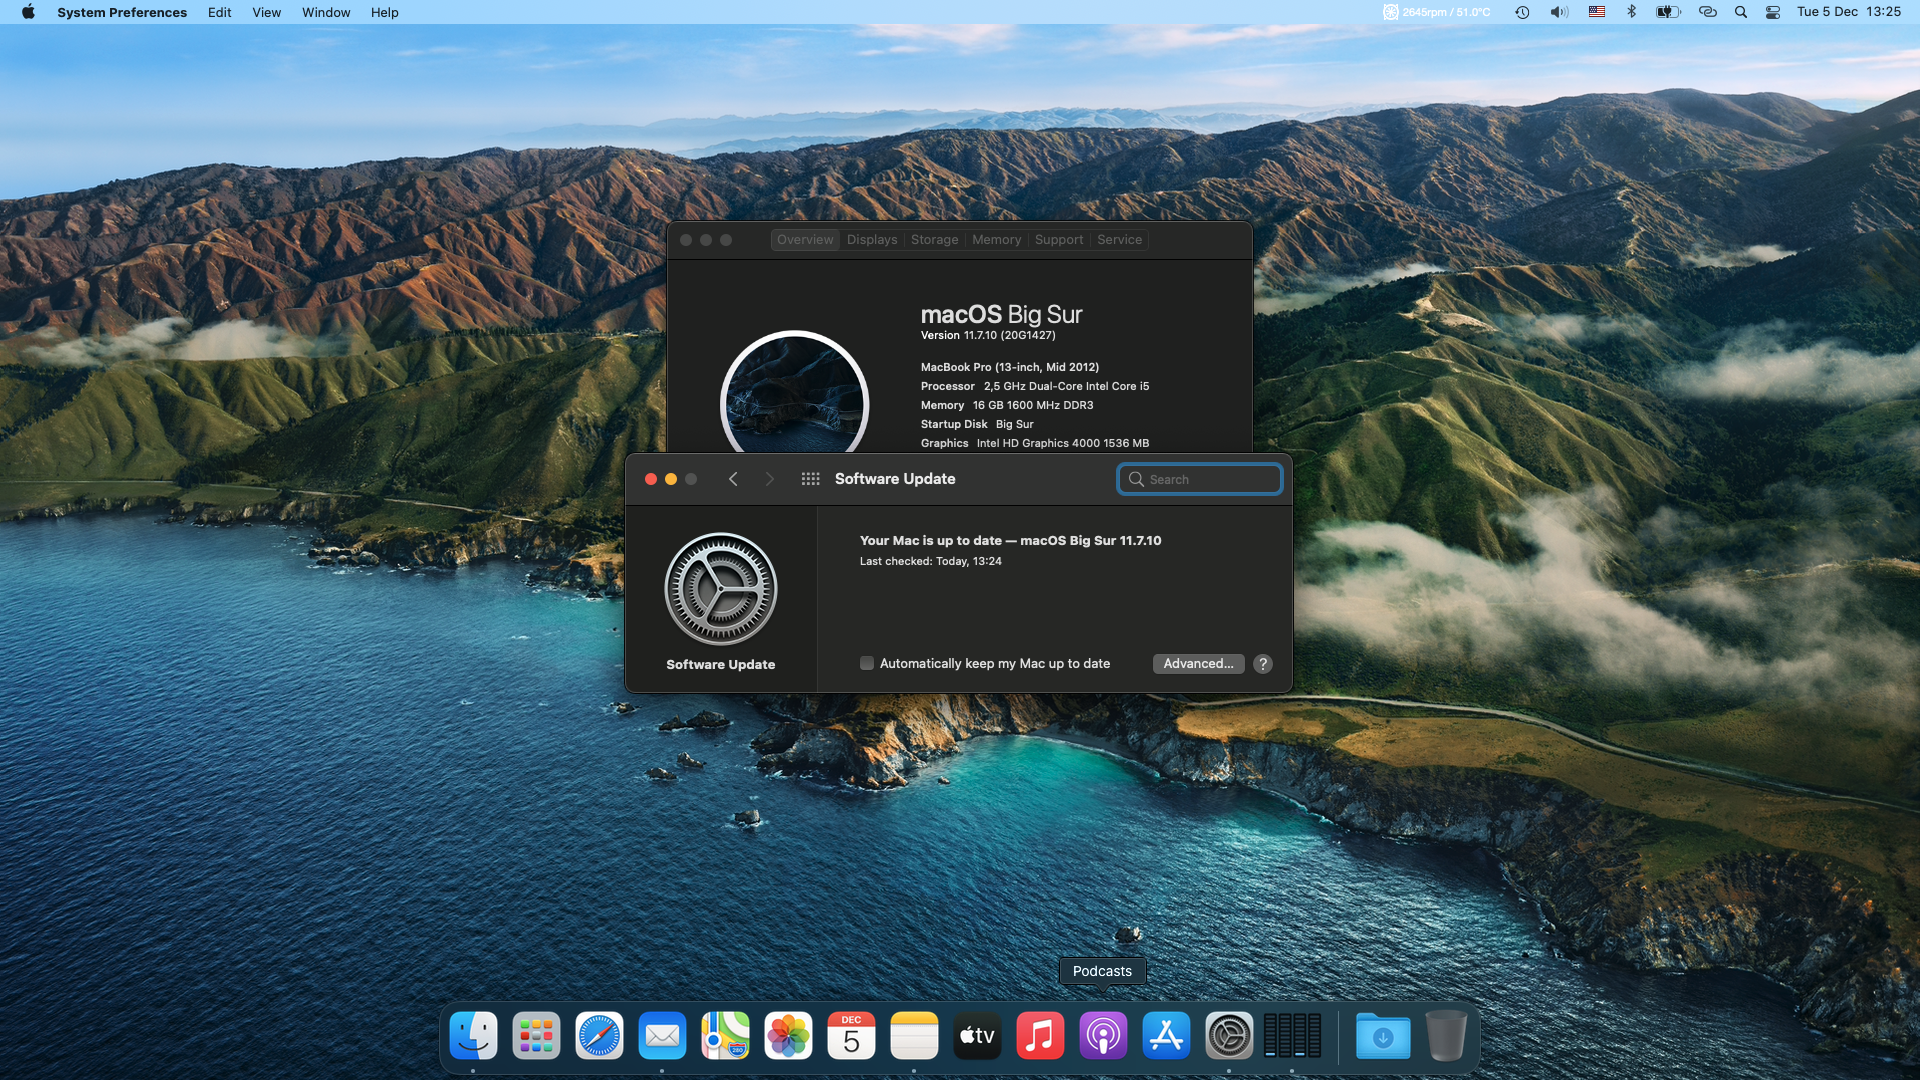Click the grid view icon in System Preferences toolbar
Screen dimensions: 1920x1080
click(808, 479)
